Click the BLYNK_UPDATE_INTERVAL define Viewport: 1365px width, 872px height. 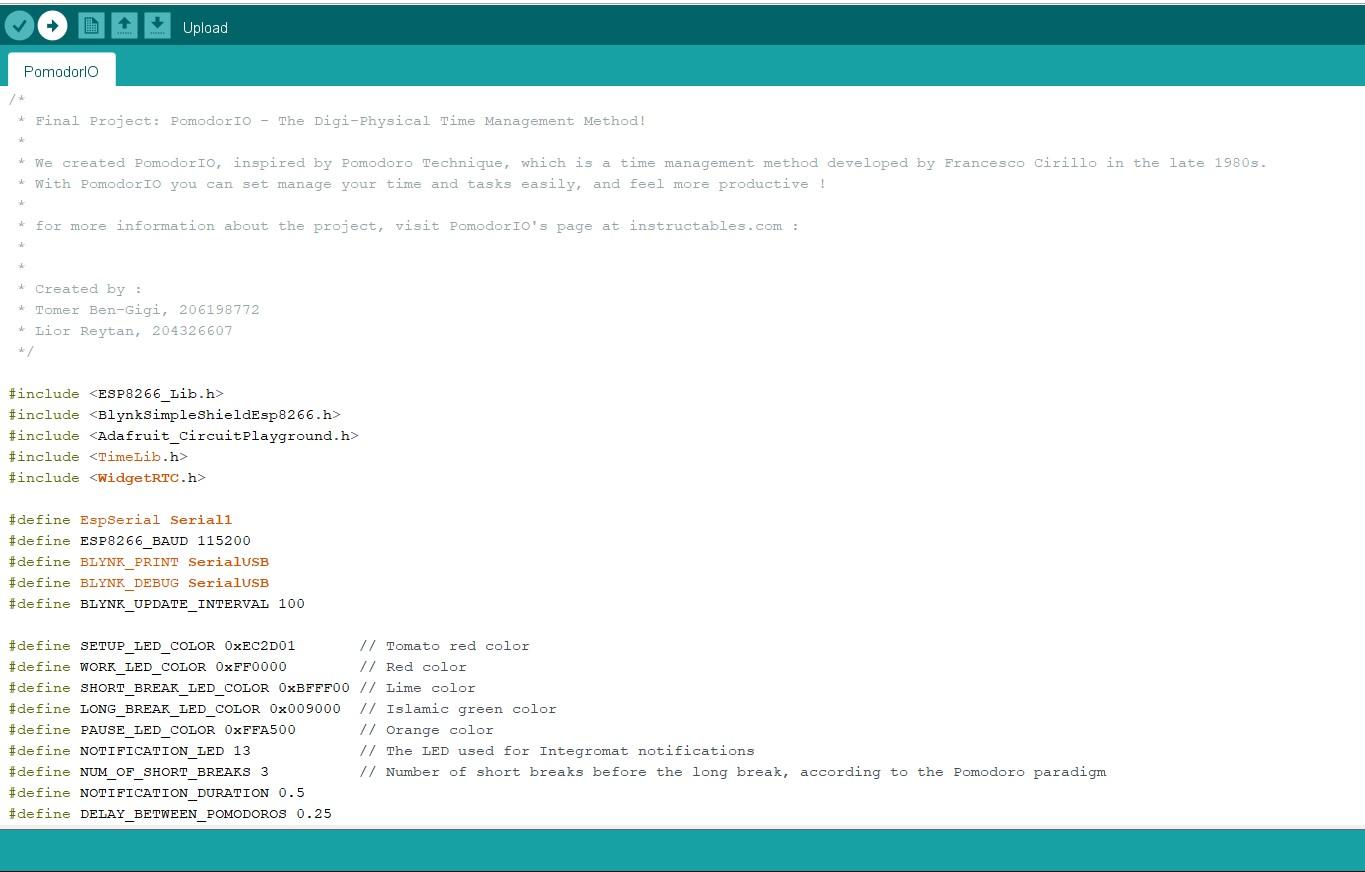[x=175, y=603]
